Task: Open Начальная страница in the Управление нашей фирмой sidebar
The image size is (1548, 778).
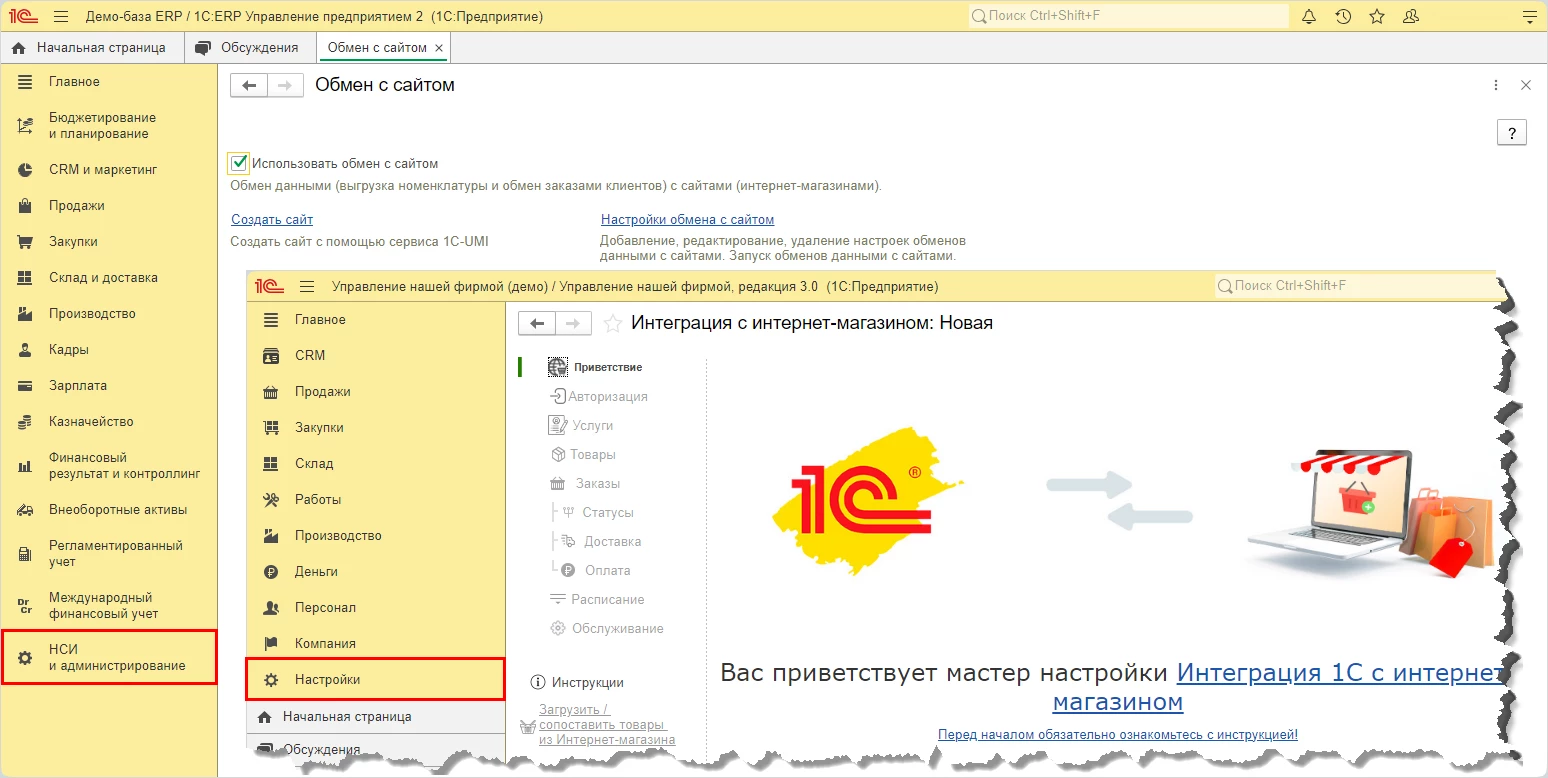Action: tap(376, 717)
